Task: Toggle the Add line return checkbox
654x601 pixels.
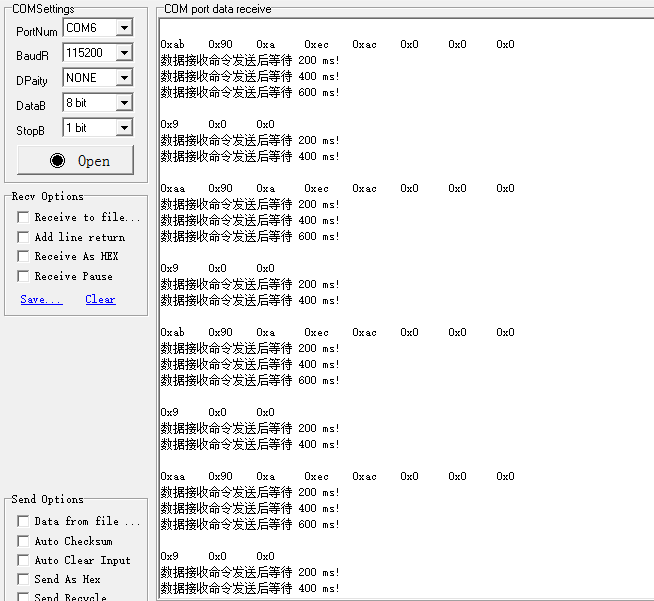Action: (x=23, y=237)
